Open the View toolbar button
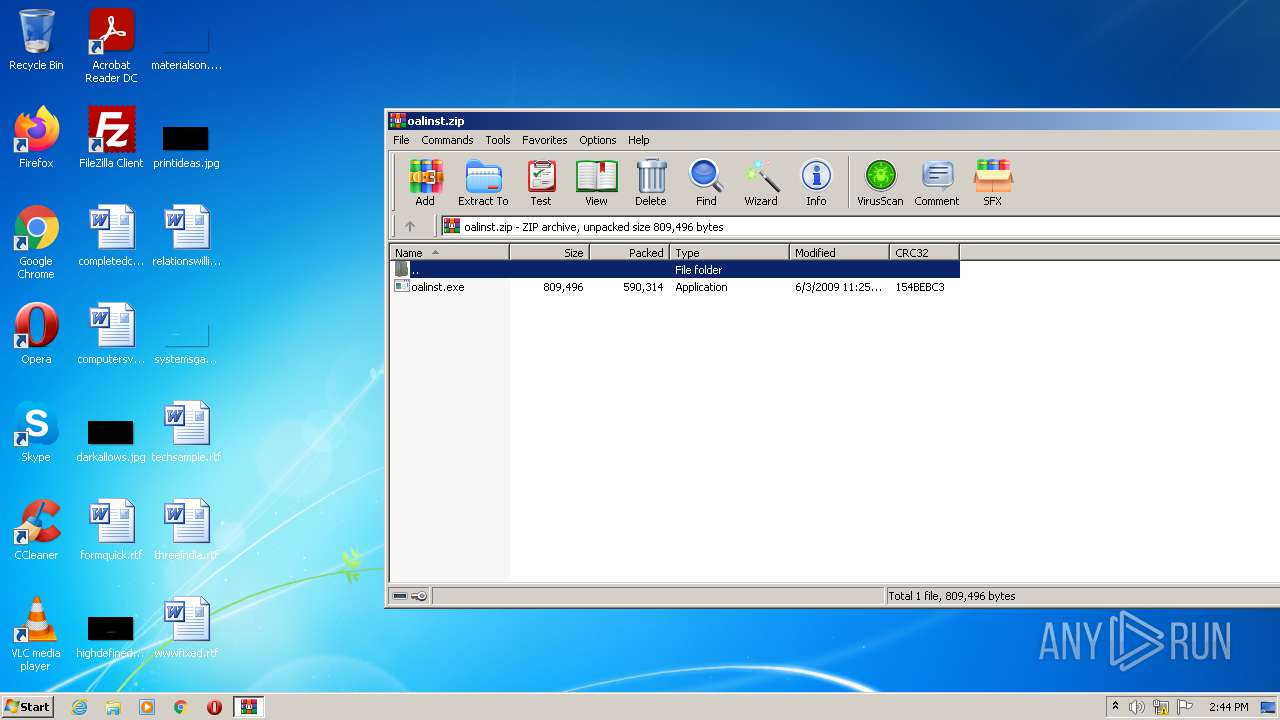This screenshot has width=1280, height=720. click(x=596, y=183)
